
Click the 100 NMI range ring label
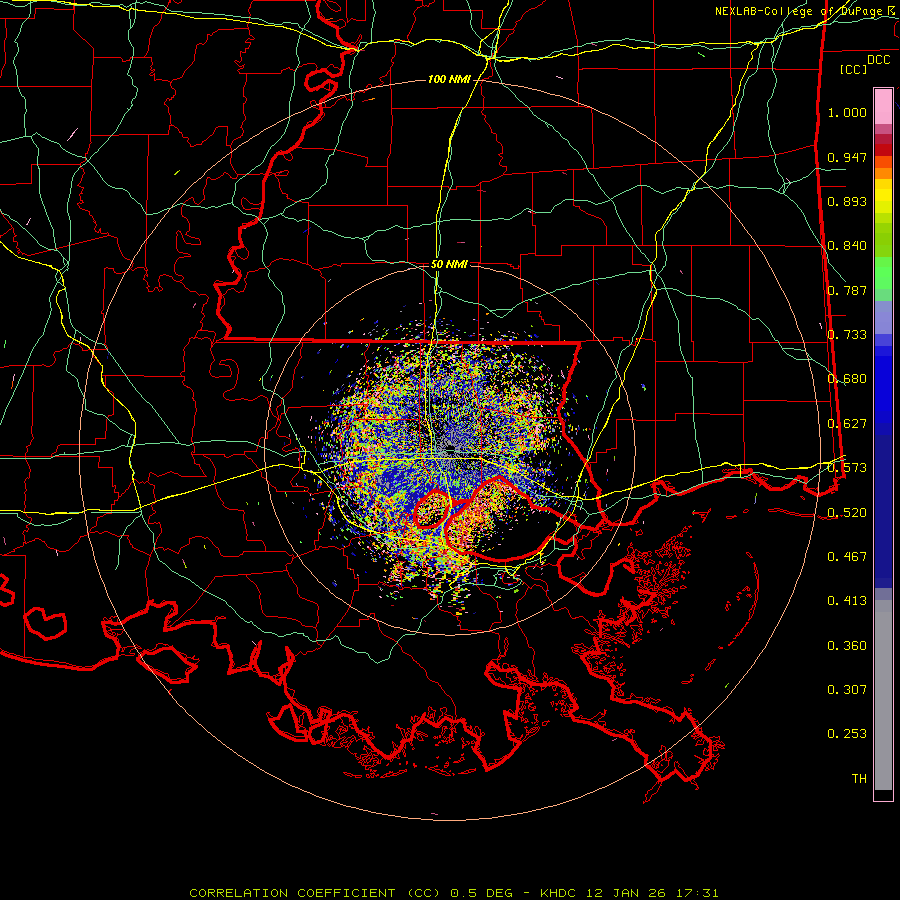(449, 79)
